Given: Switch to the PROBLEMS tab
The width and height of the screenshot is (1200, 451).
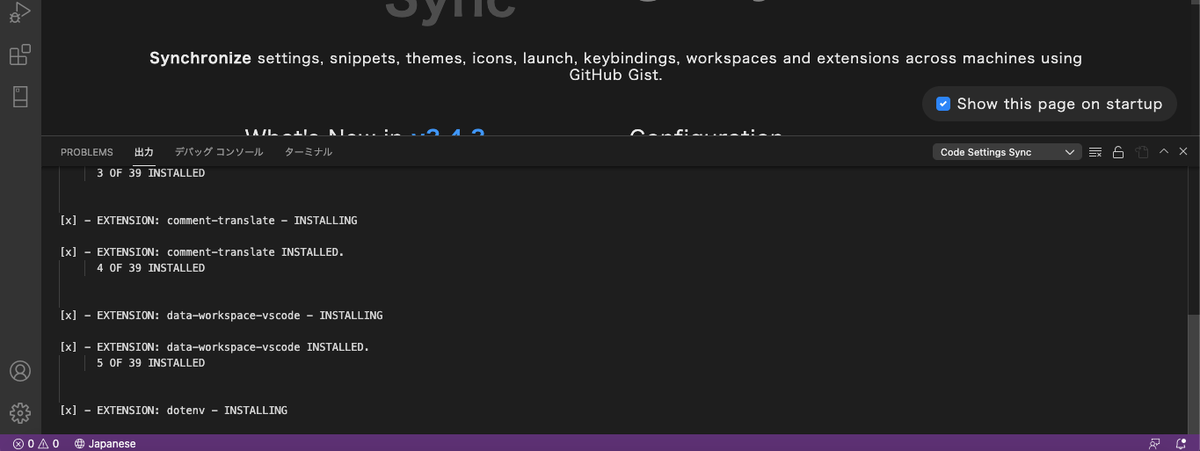Looking at the screenshot, I should coord(87,152).
